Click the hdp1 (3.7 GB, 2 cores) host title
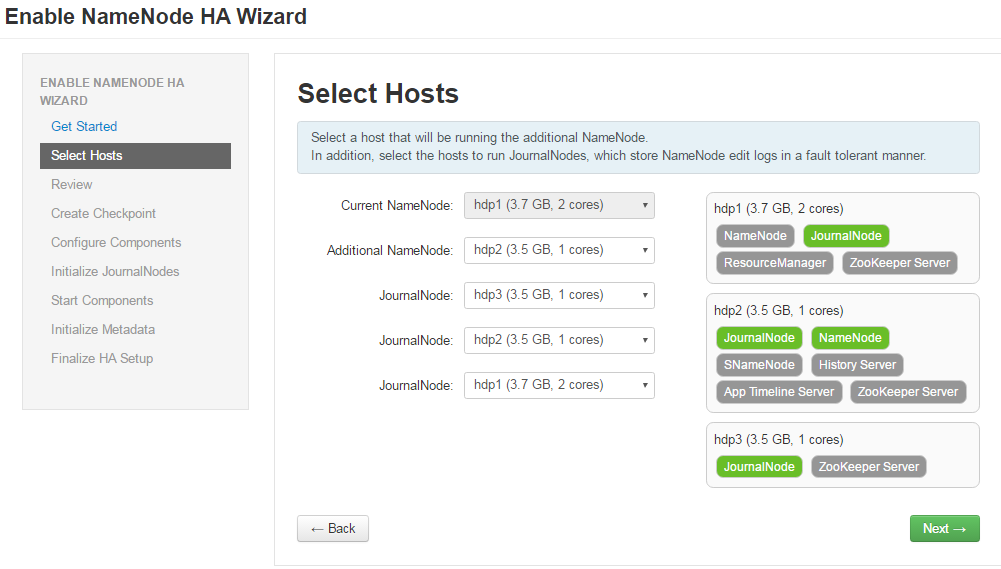Viewport: 1001px width, 569px height. pos(778,209)
